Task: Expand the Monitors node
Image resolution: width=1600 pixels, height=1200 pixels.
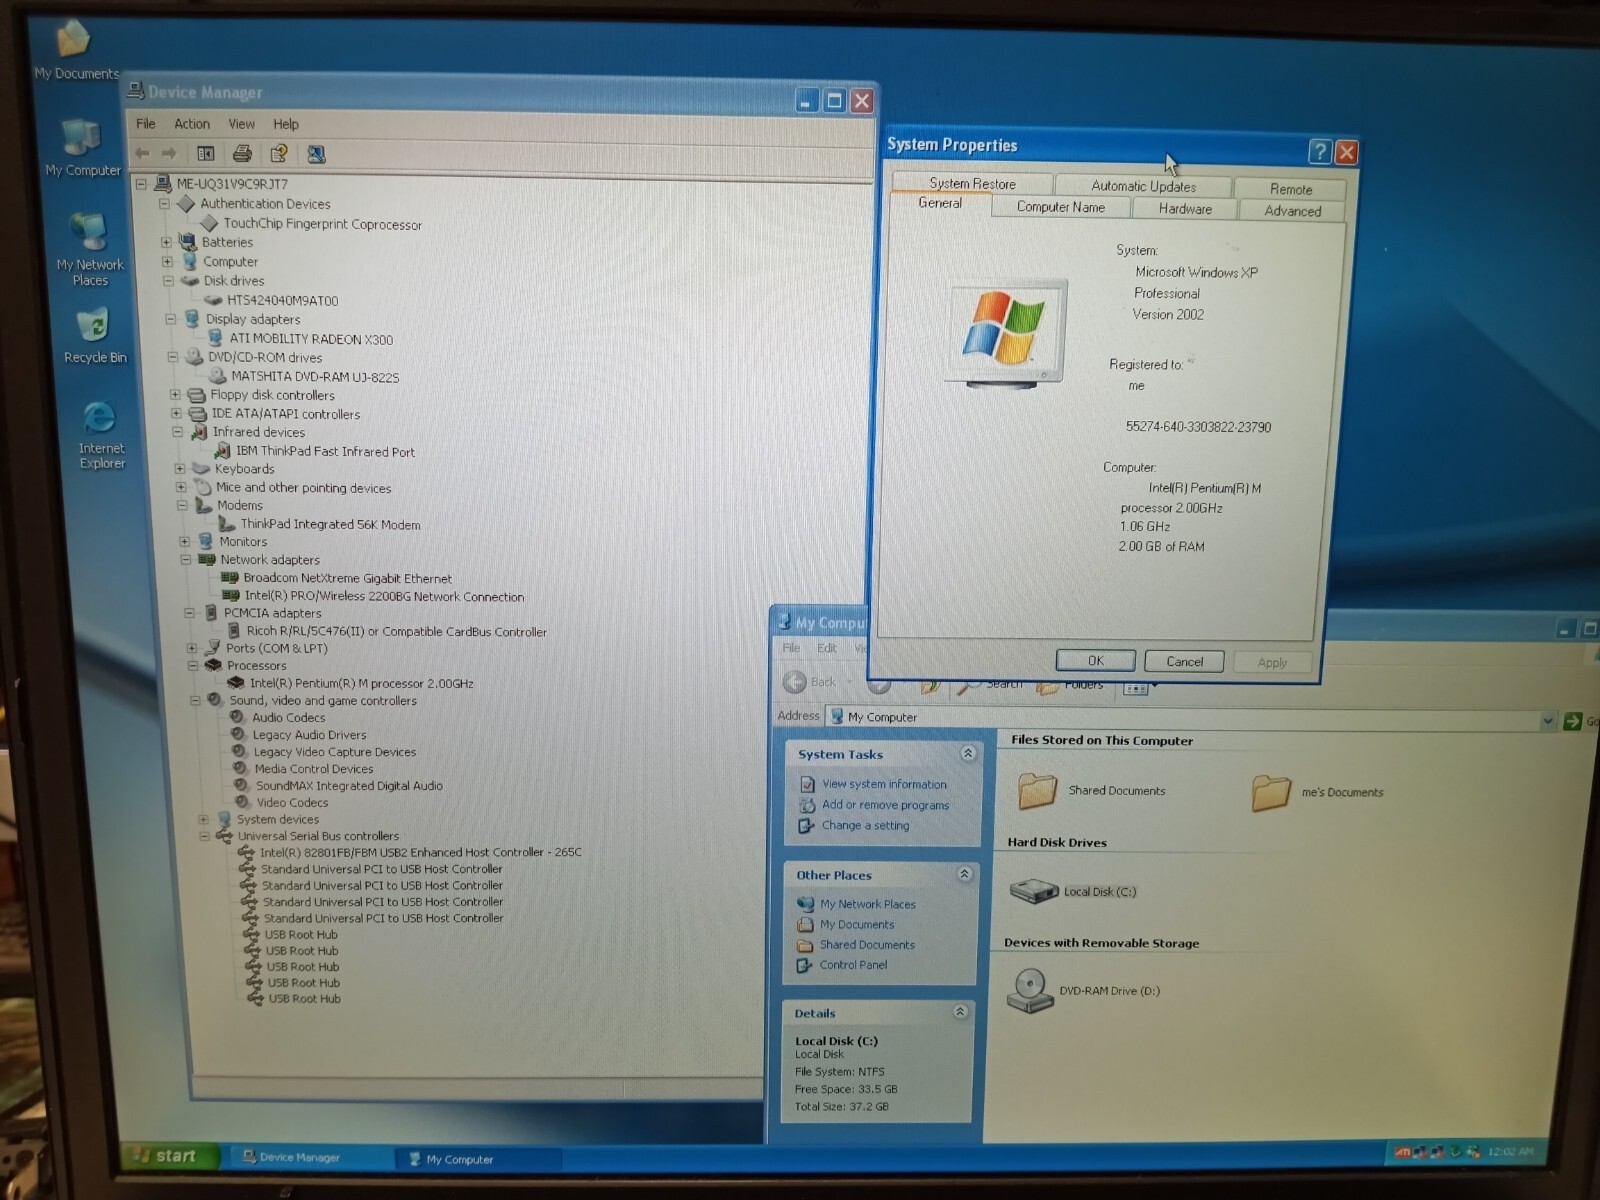Action: pos(184,542)
